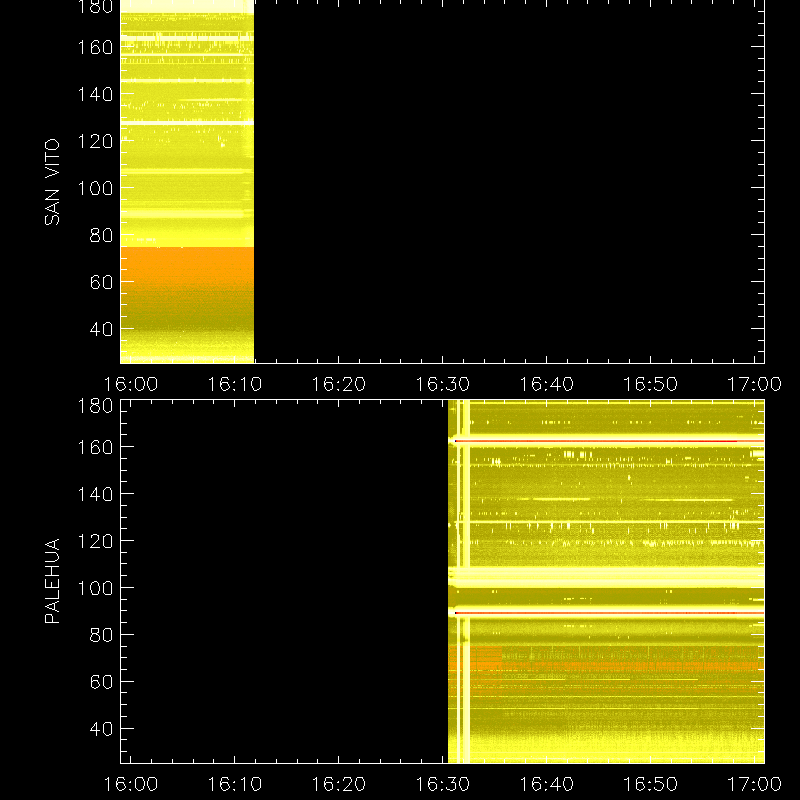Pick the 180 tick label on PALEHUA axis
Image resolution: width=800 pixels, height=800 pixels.
click(x=95, y=406)
